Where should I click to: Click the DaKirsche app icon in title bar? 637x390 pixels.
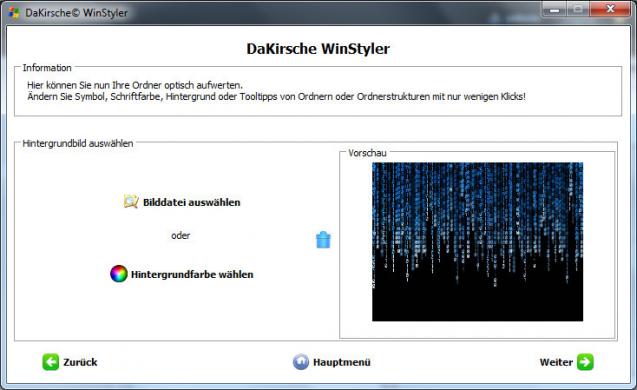(x=14, y=13)
